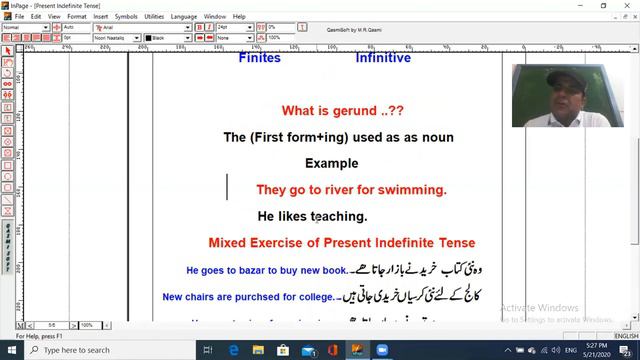The width and height of the screenshot is (640, 360).
Task: Click first red arrow icon beside None
Action: (x=199, y=38)
